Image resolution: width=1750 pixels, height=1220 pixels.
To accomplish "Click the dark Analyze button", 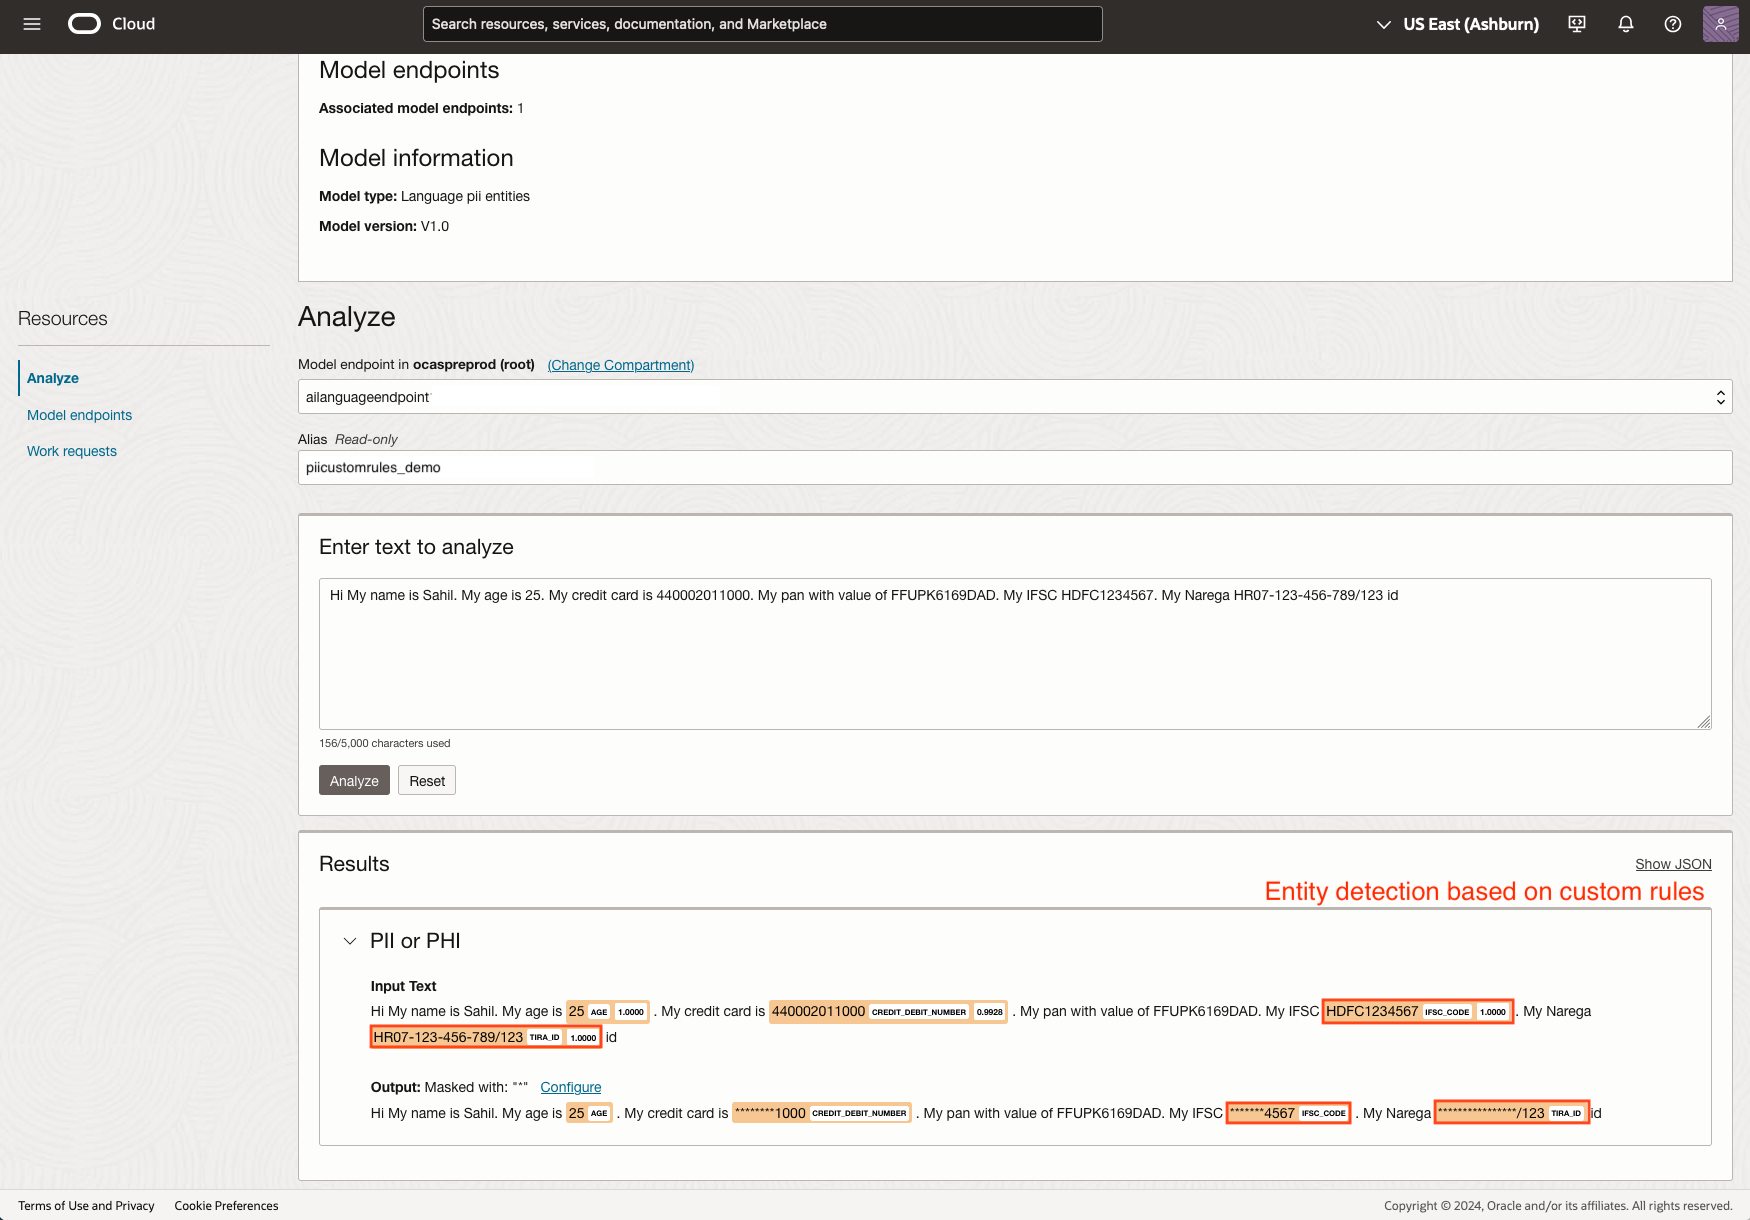I will [354, 781].
